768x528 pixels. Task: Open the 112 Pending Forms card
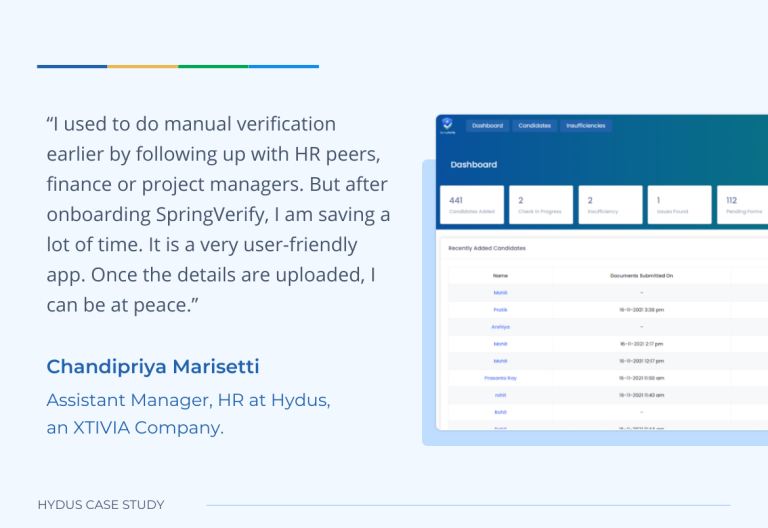[x=743, y=205]
